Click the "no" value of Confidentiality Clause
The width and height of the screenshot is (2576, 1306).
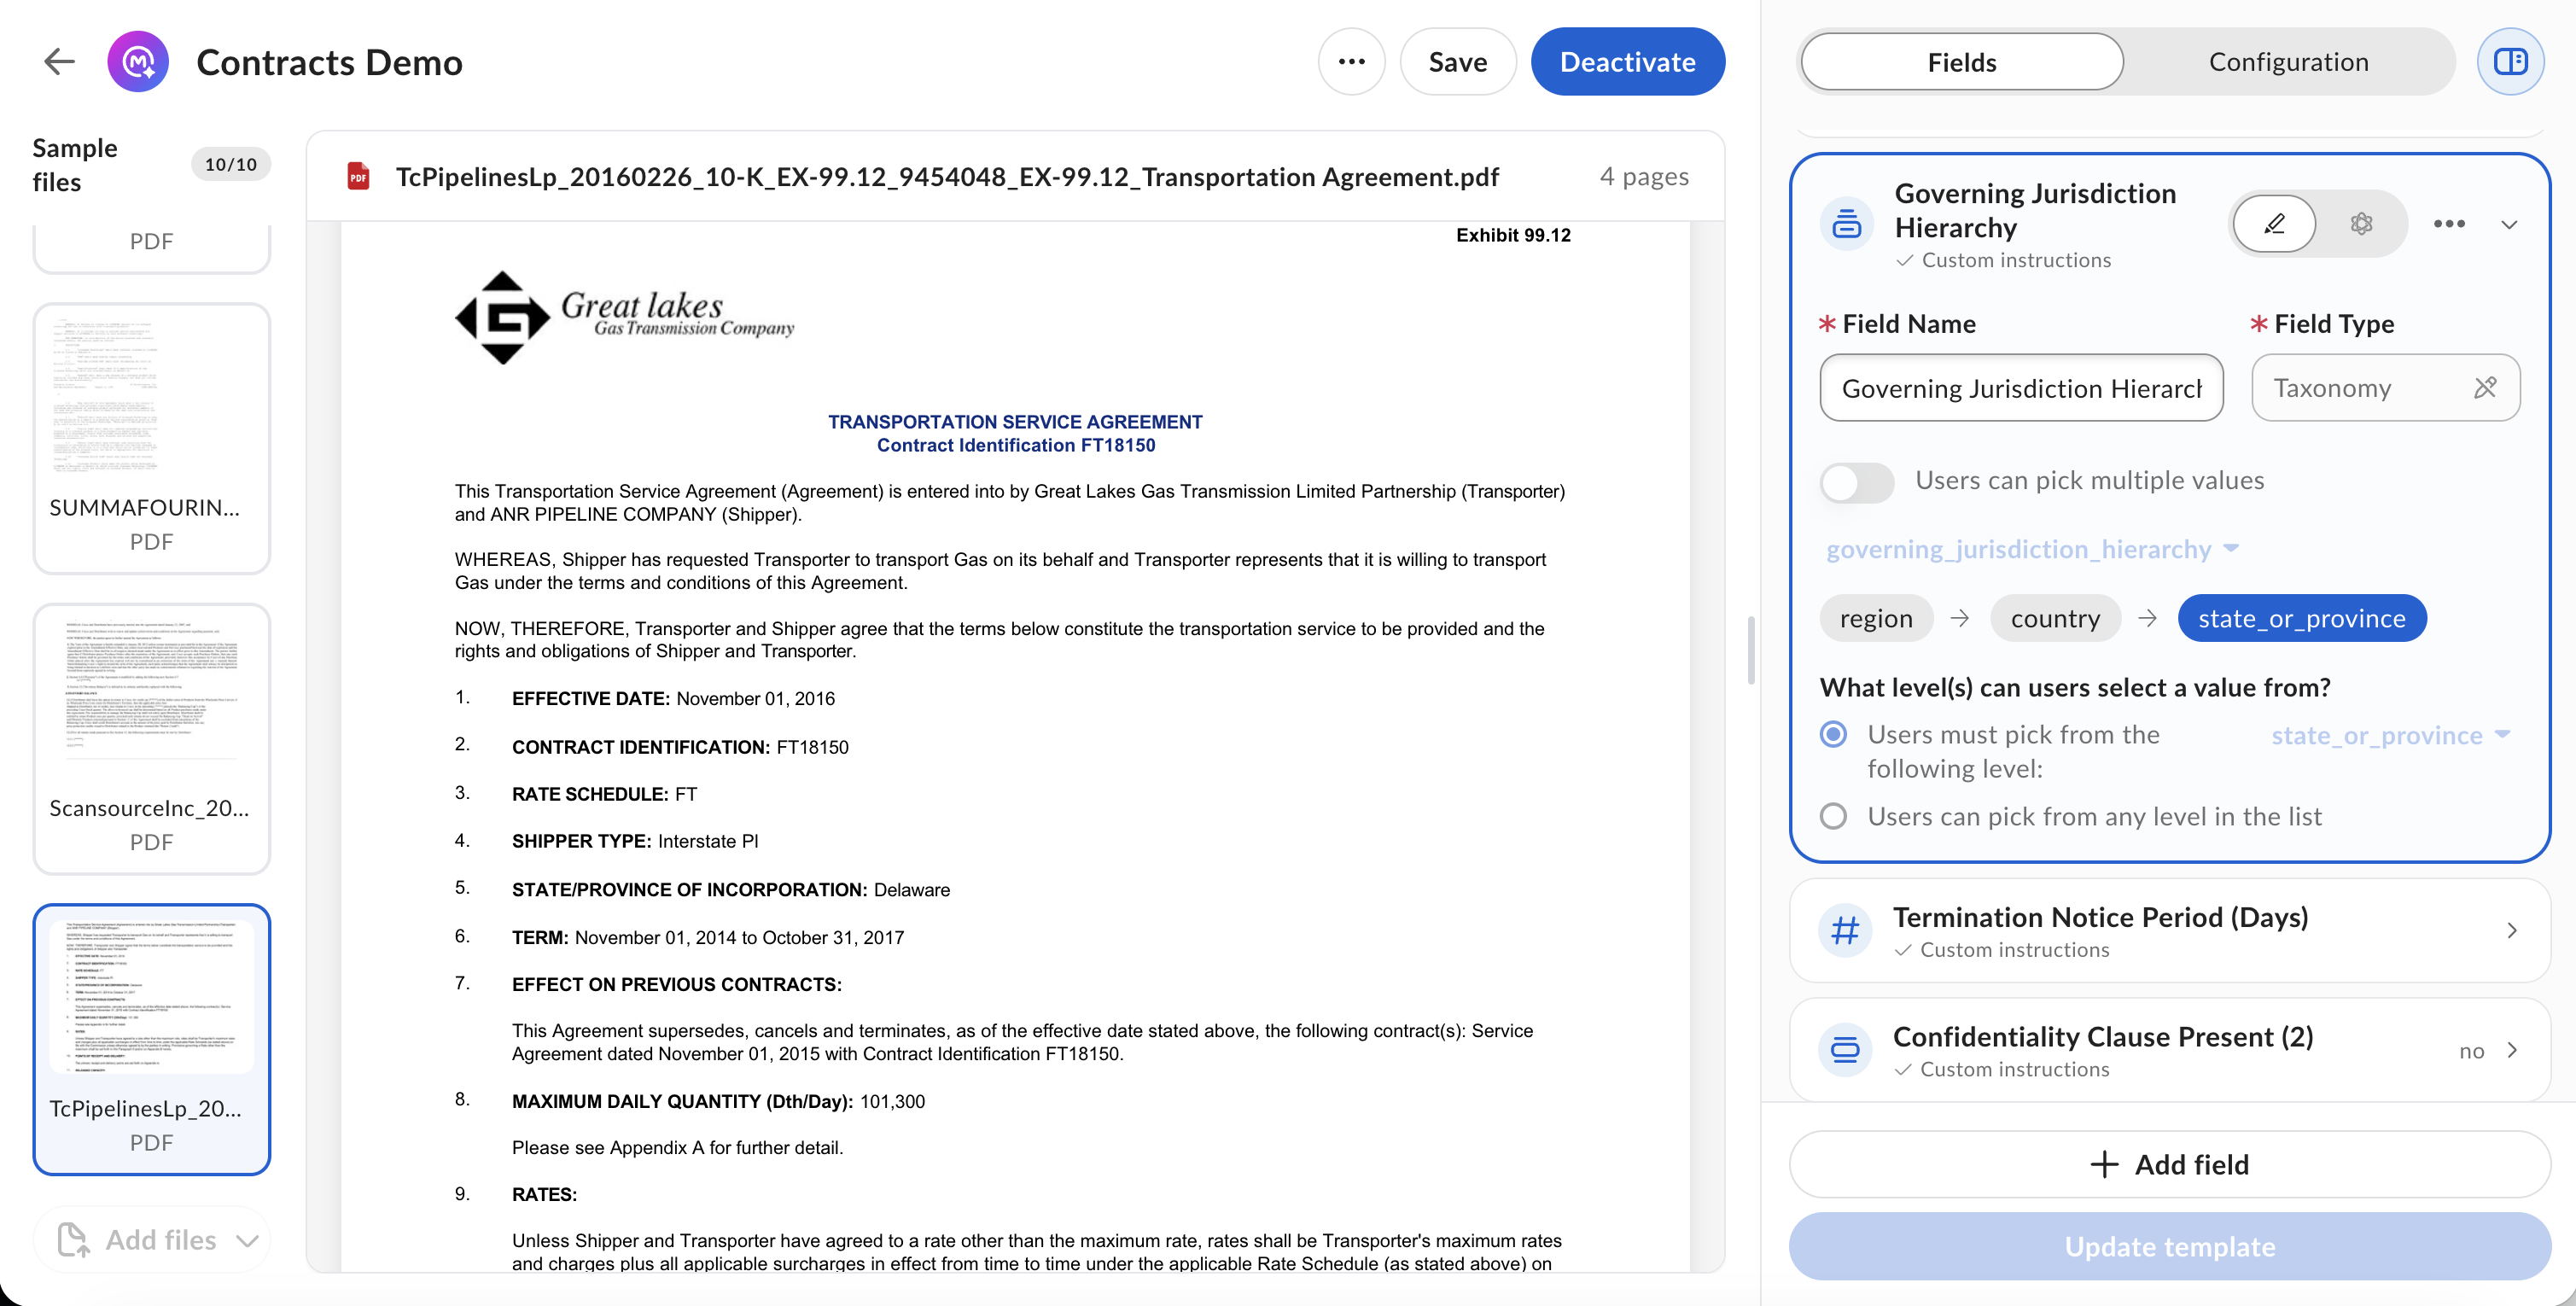pos(2471,1051)
